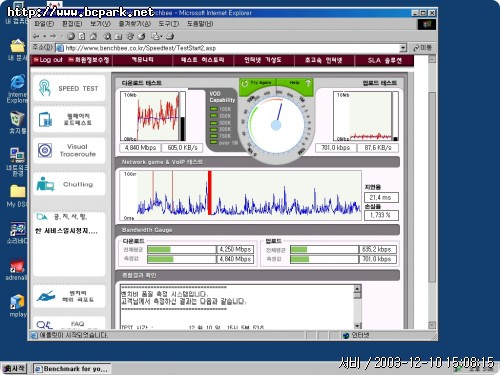Click the Forward arrow in the toolbar
The width and height of the screenshot is (500, 375).
pos(53,36)
